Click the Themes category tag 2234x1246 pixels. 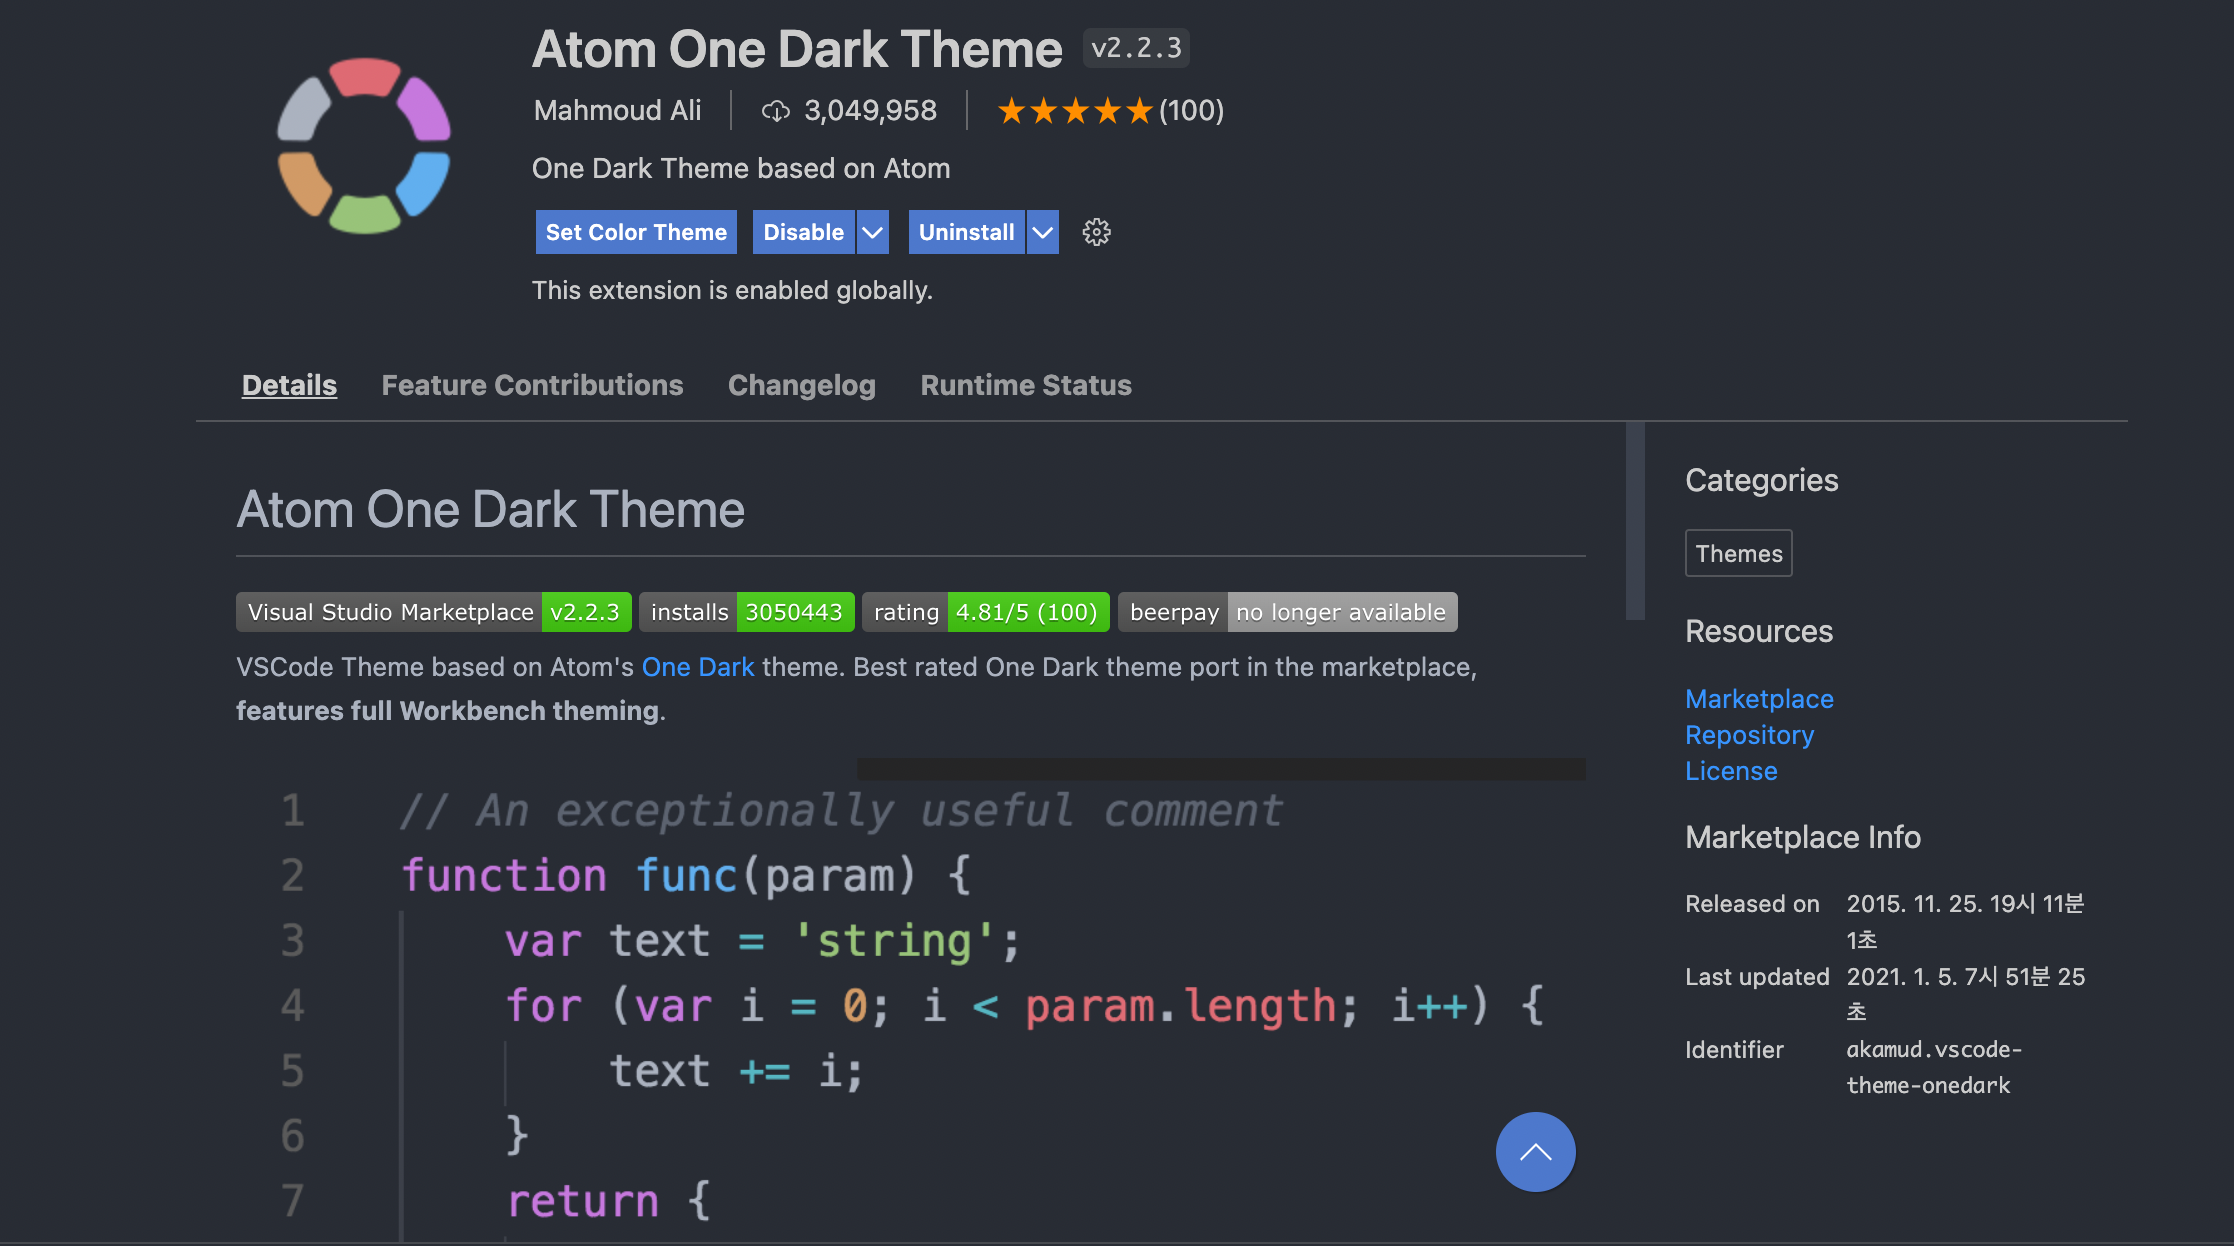pos(1739,553)
